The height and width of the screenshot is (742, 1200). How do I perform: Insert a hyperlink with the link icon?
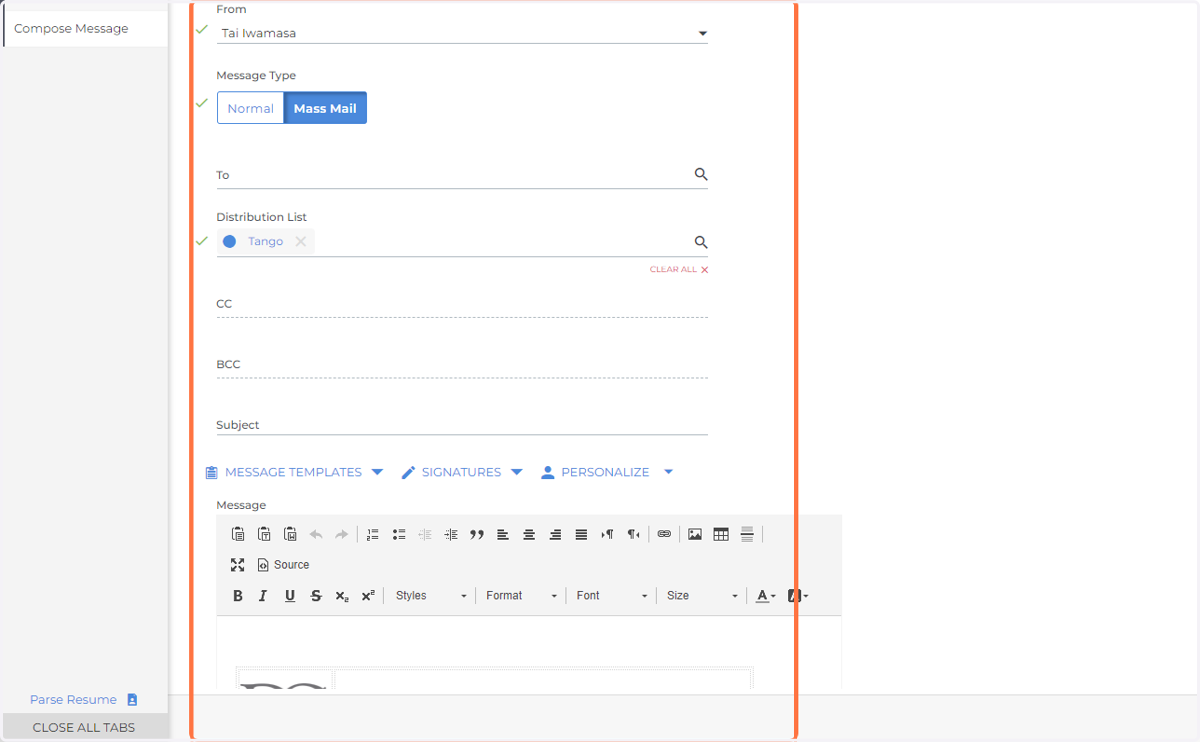664,534
